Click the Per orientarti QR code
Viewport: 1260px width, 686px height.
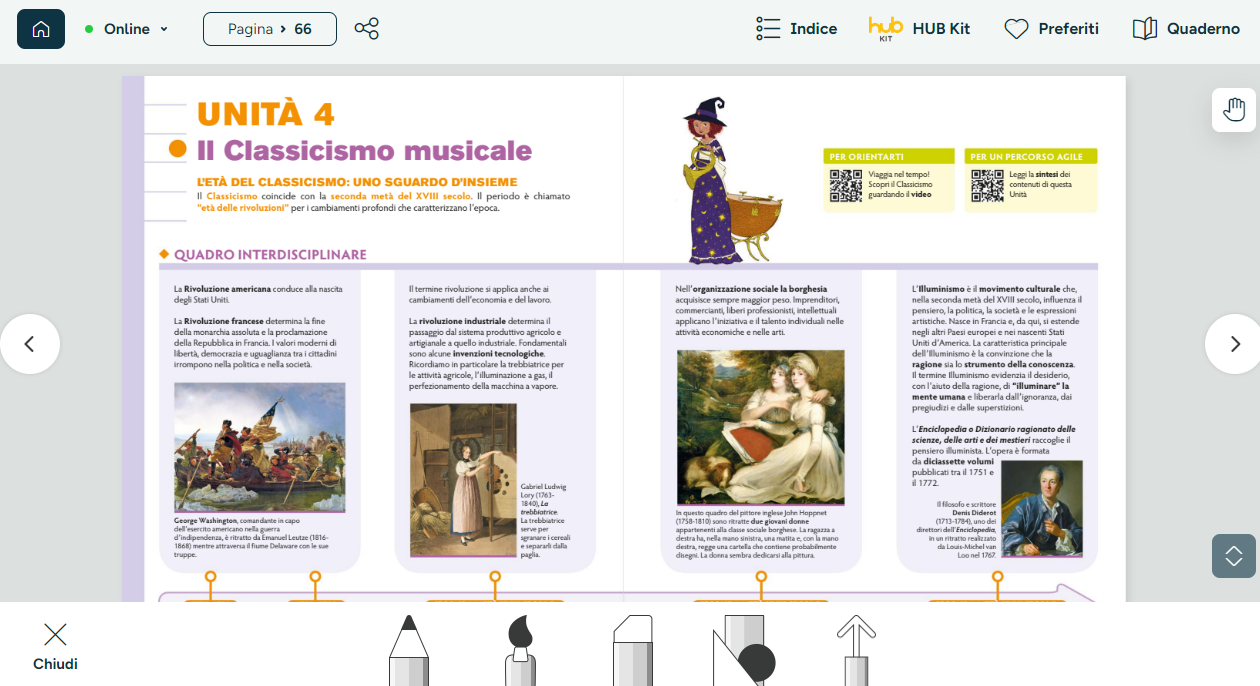coord(845,186)
